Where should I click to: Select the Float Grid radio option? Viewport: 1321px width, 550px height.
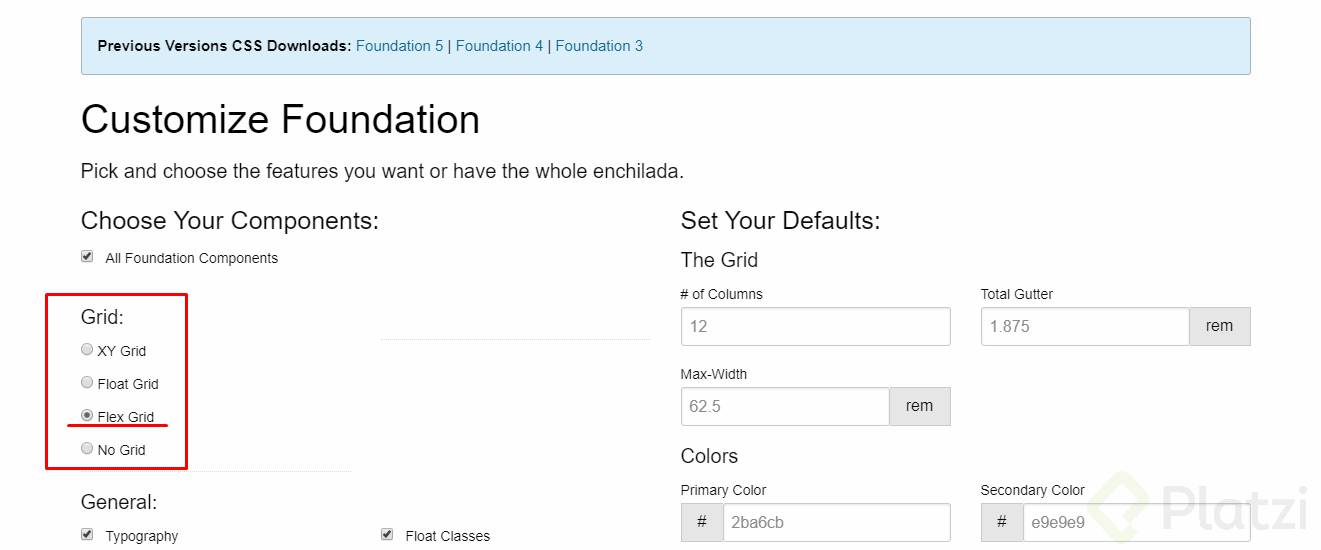tap(87, 383)
